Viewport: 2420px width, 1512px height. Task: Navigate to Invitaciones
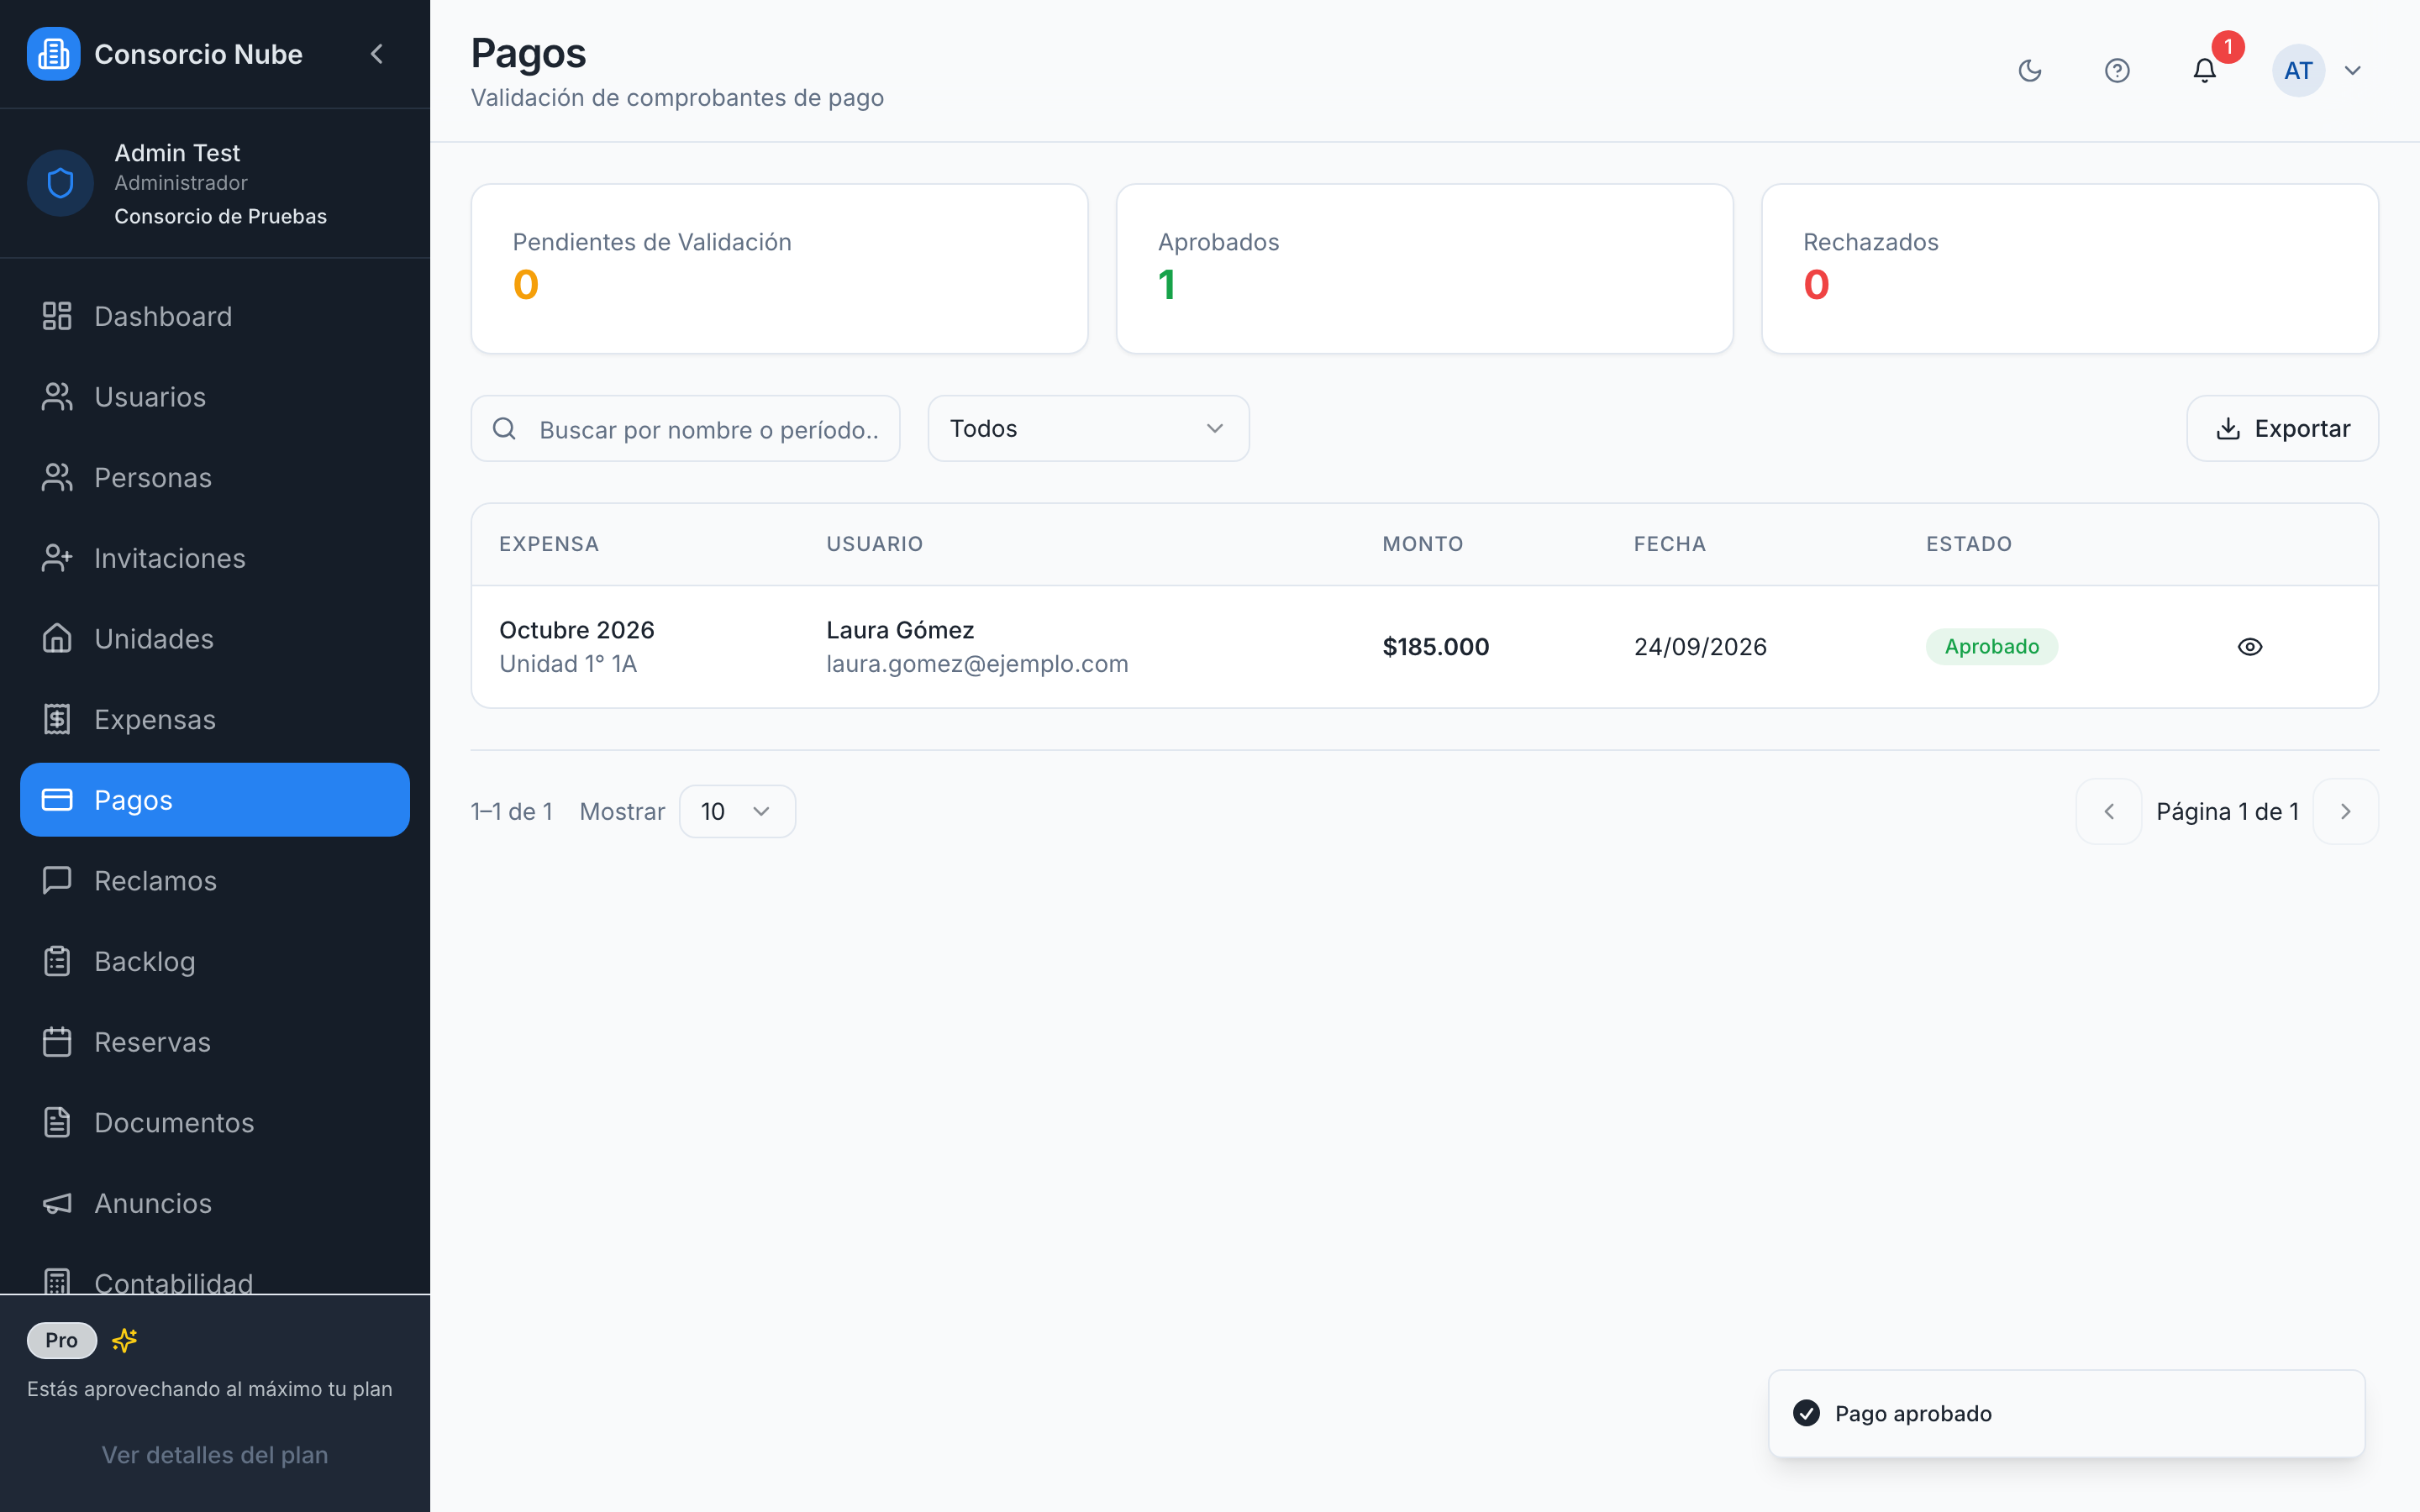point(215,558)
